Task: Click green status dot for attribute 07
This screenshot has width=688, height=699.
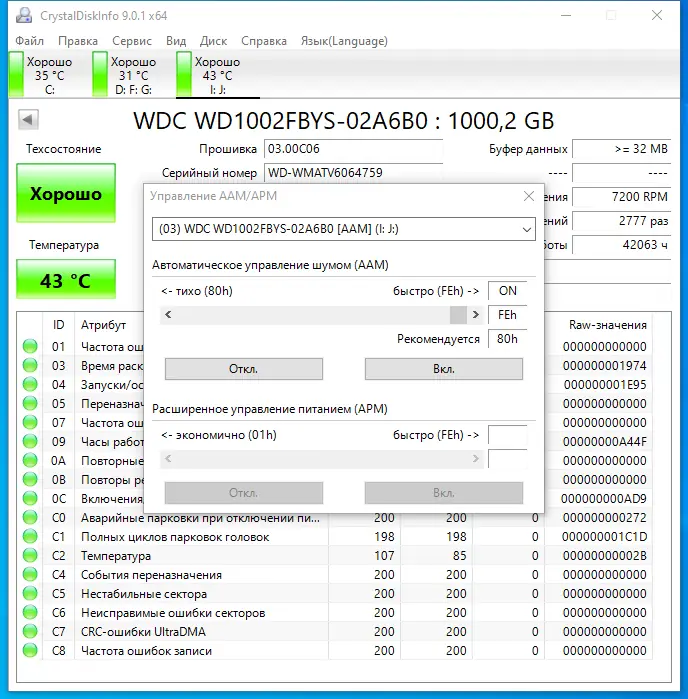Action: click(30, 422)
